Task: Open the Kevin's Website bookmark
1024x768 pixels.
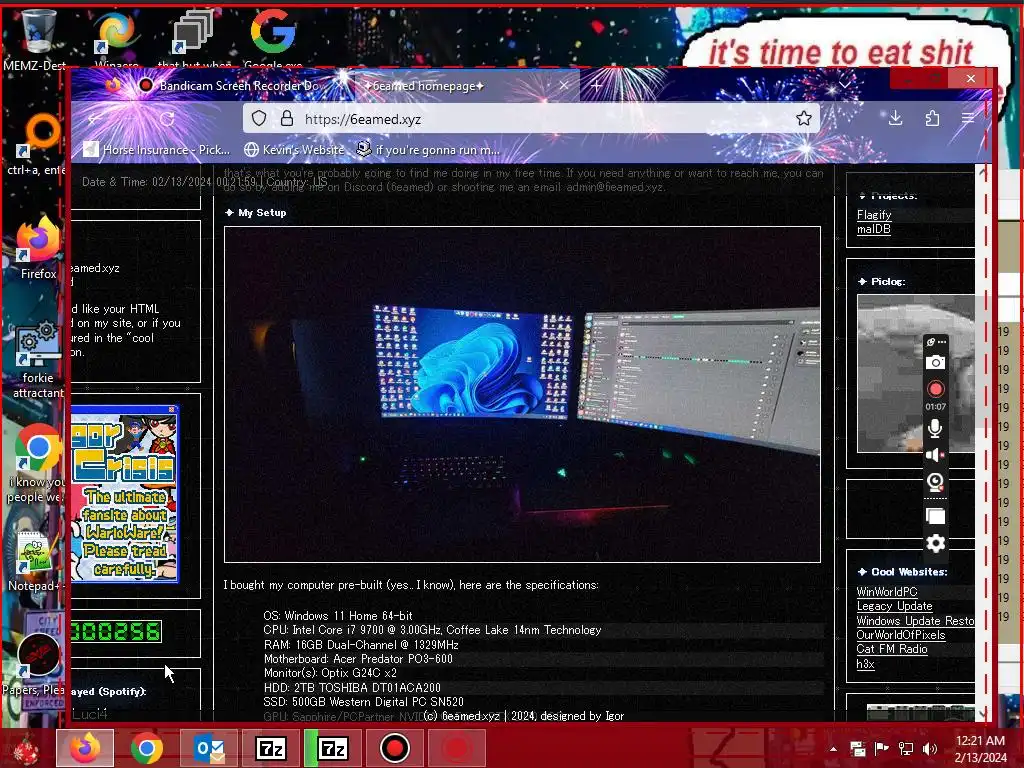Action: 294,150
